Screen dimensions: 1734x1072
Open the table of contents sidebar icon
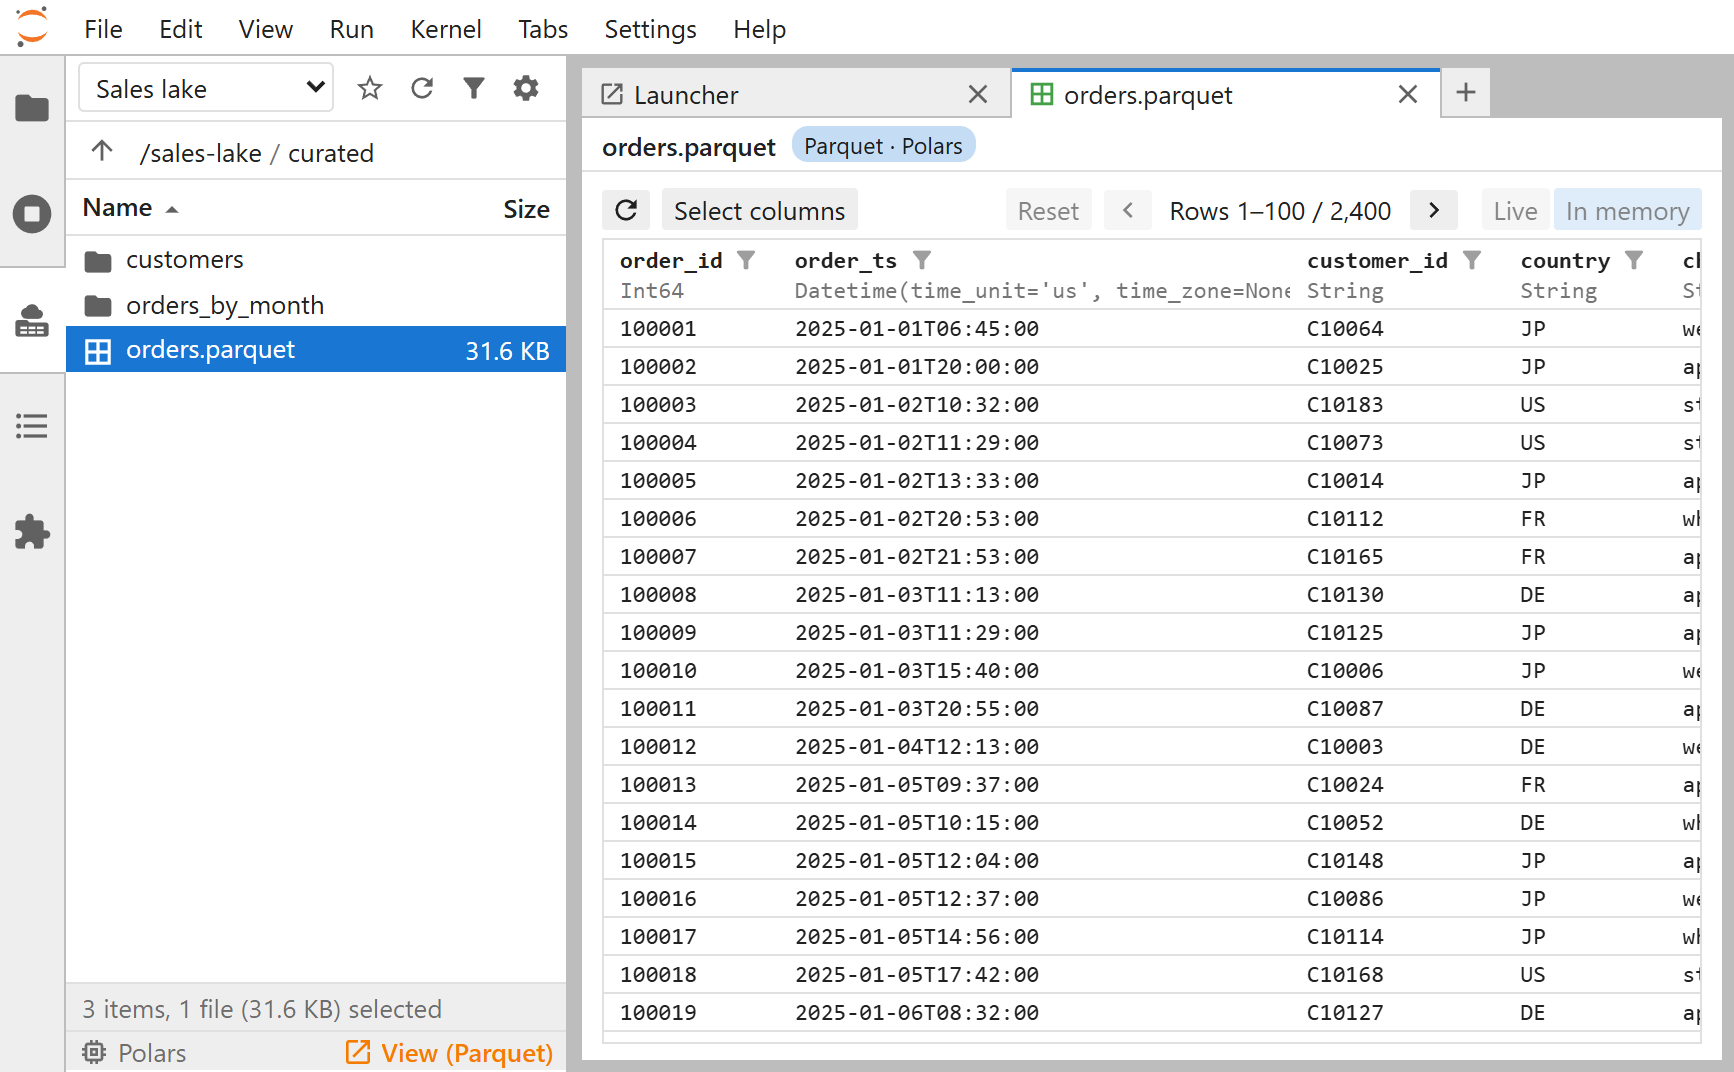[x=32, y=426]
